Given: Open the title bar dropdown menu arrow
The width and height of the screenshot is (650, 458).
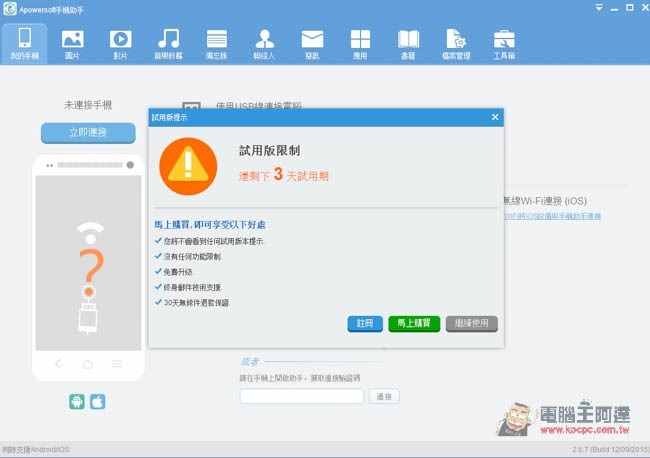Looking at the screenshot, I should tap(599, 7).
